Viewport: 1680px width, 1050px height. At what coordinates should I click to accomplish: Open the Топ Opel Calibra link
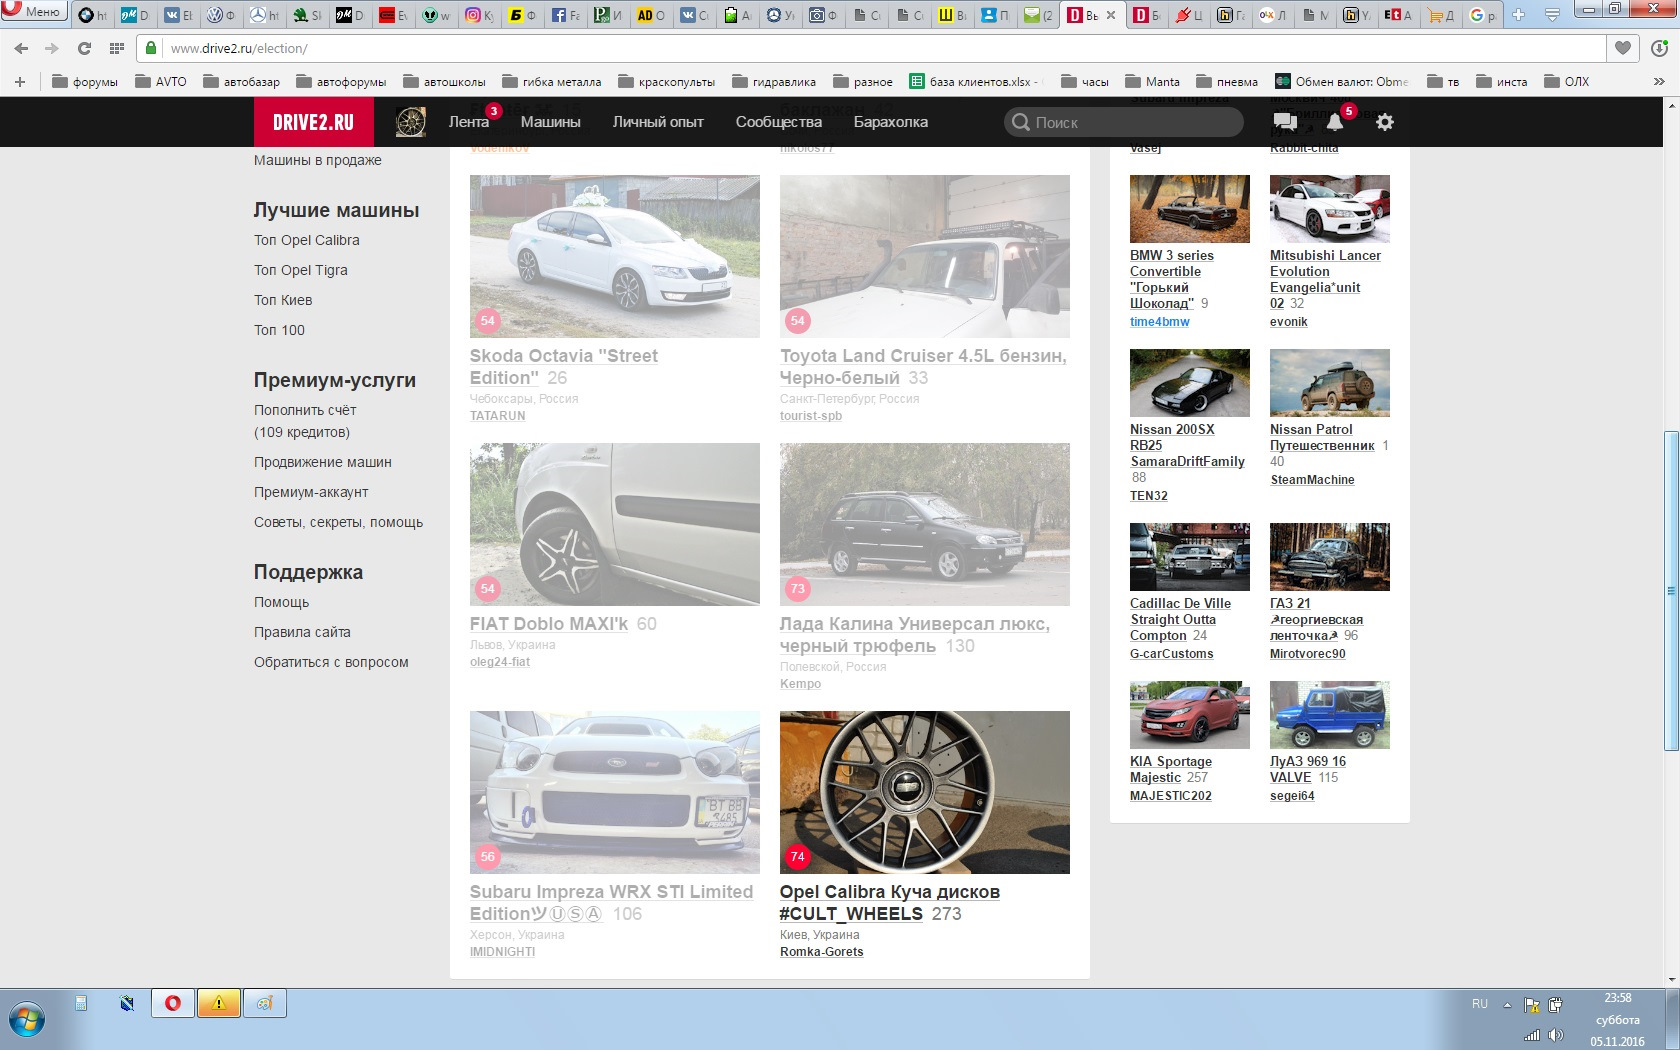[x=306, y=240]
